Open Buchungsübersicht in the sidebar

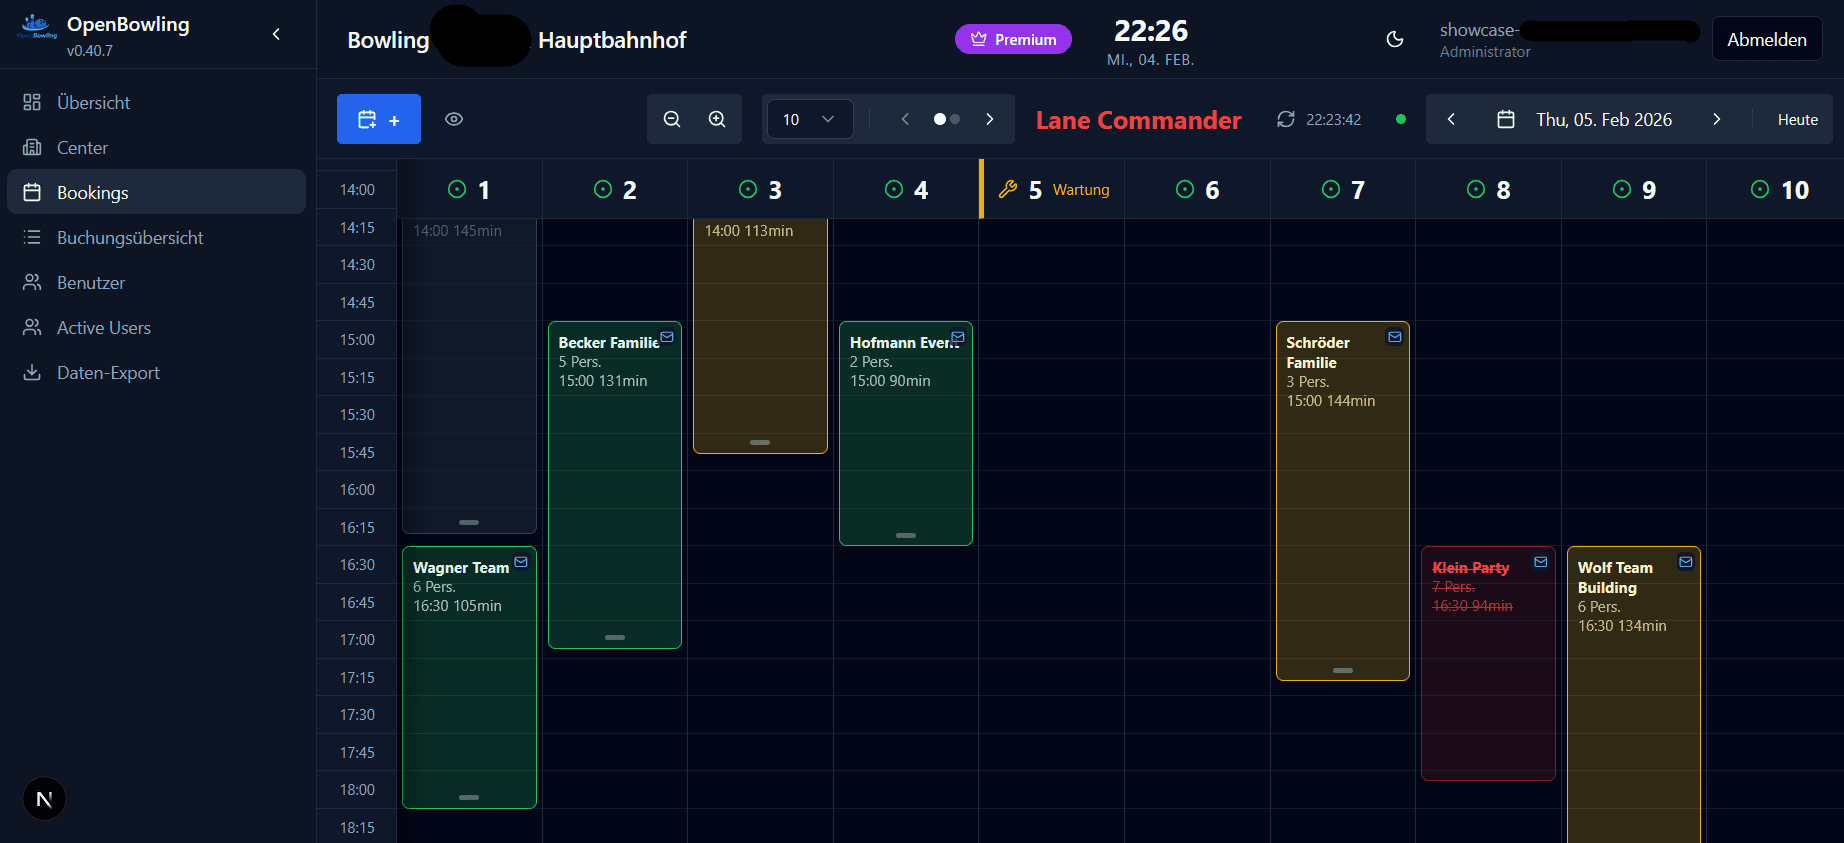click(x=156, y=237)
